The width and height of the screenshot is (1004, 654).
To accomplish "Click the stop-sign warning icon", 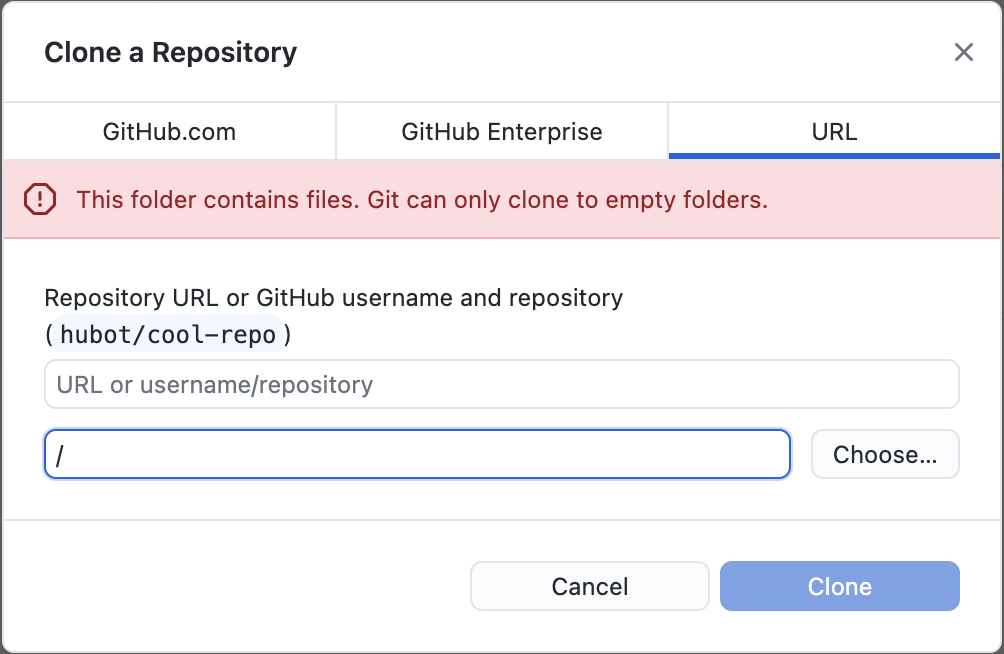I will pyautogui.click(x=41, y=200).
